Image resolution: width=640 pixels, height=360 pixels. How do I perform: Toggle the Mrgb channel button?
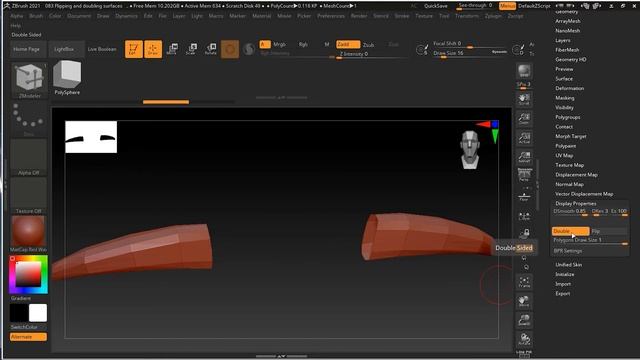[280, 44]
